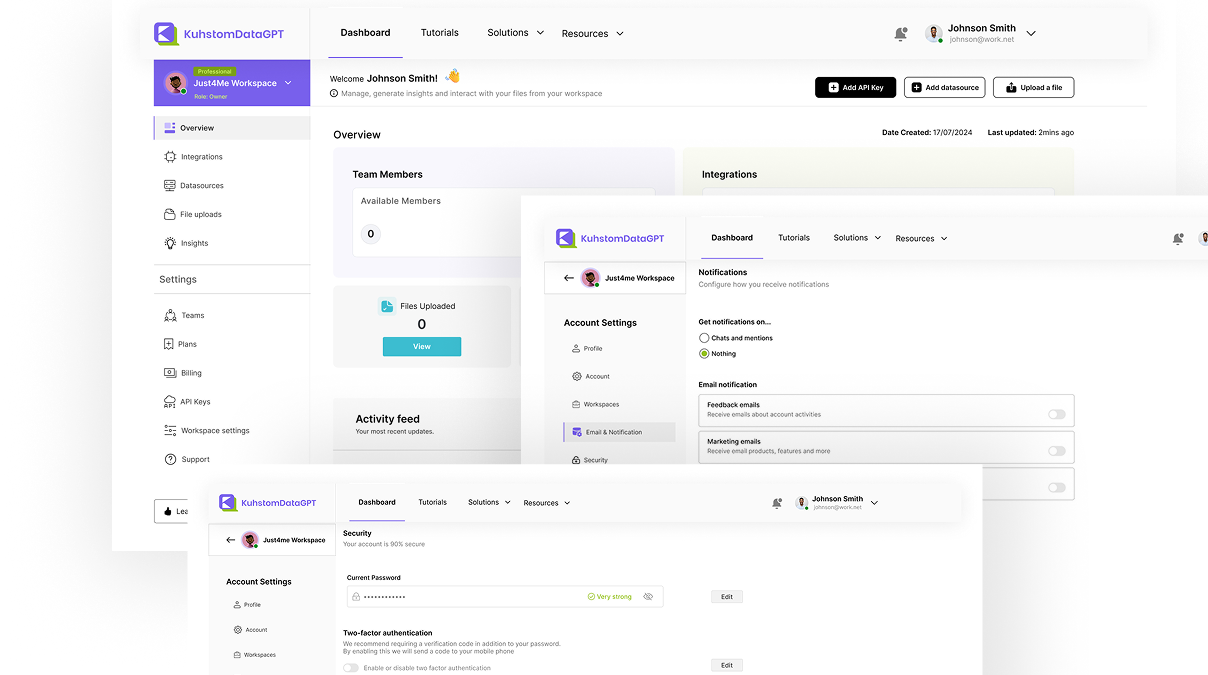Open the Resources dropdown menu
The image size is (1208, 675).
pos(592,33)
